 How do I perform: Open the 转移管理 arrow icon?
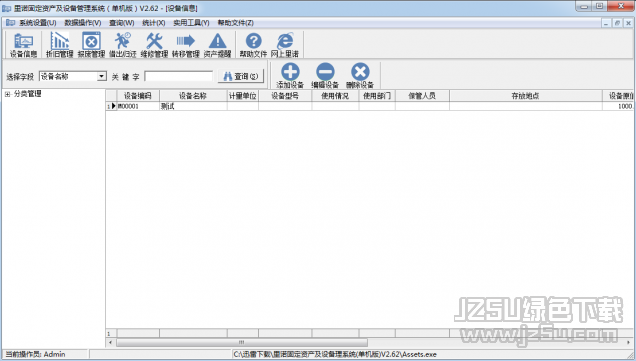[x=186, y=45]
